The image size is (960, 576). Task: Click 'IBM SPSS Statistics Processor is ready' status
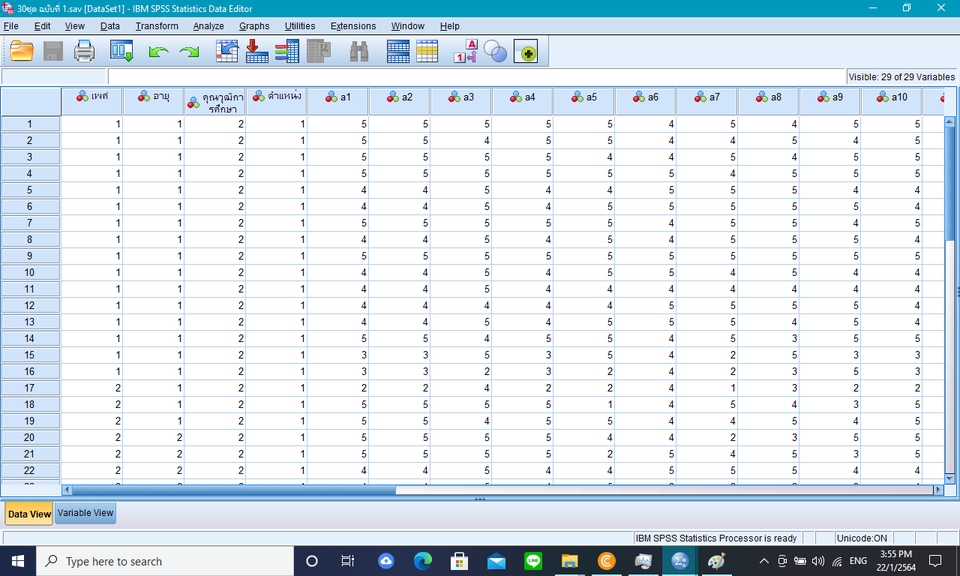tap(716, 538)
